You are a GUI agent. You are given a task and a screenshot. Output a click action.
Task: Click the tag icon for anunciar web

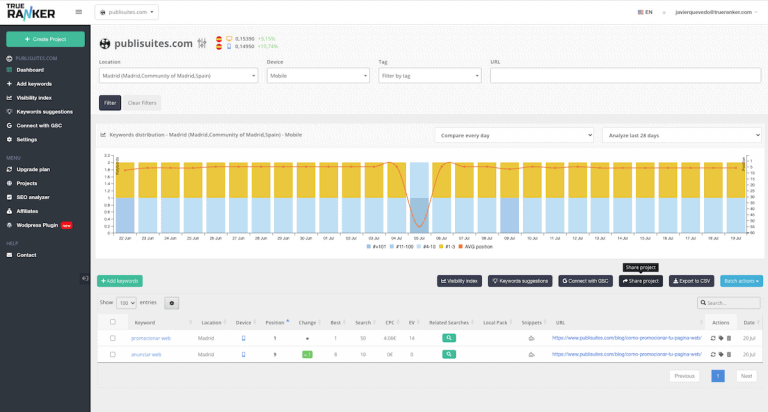click(721, 354)
